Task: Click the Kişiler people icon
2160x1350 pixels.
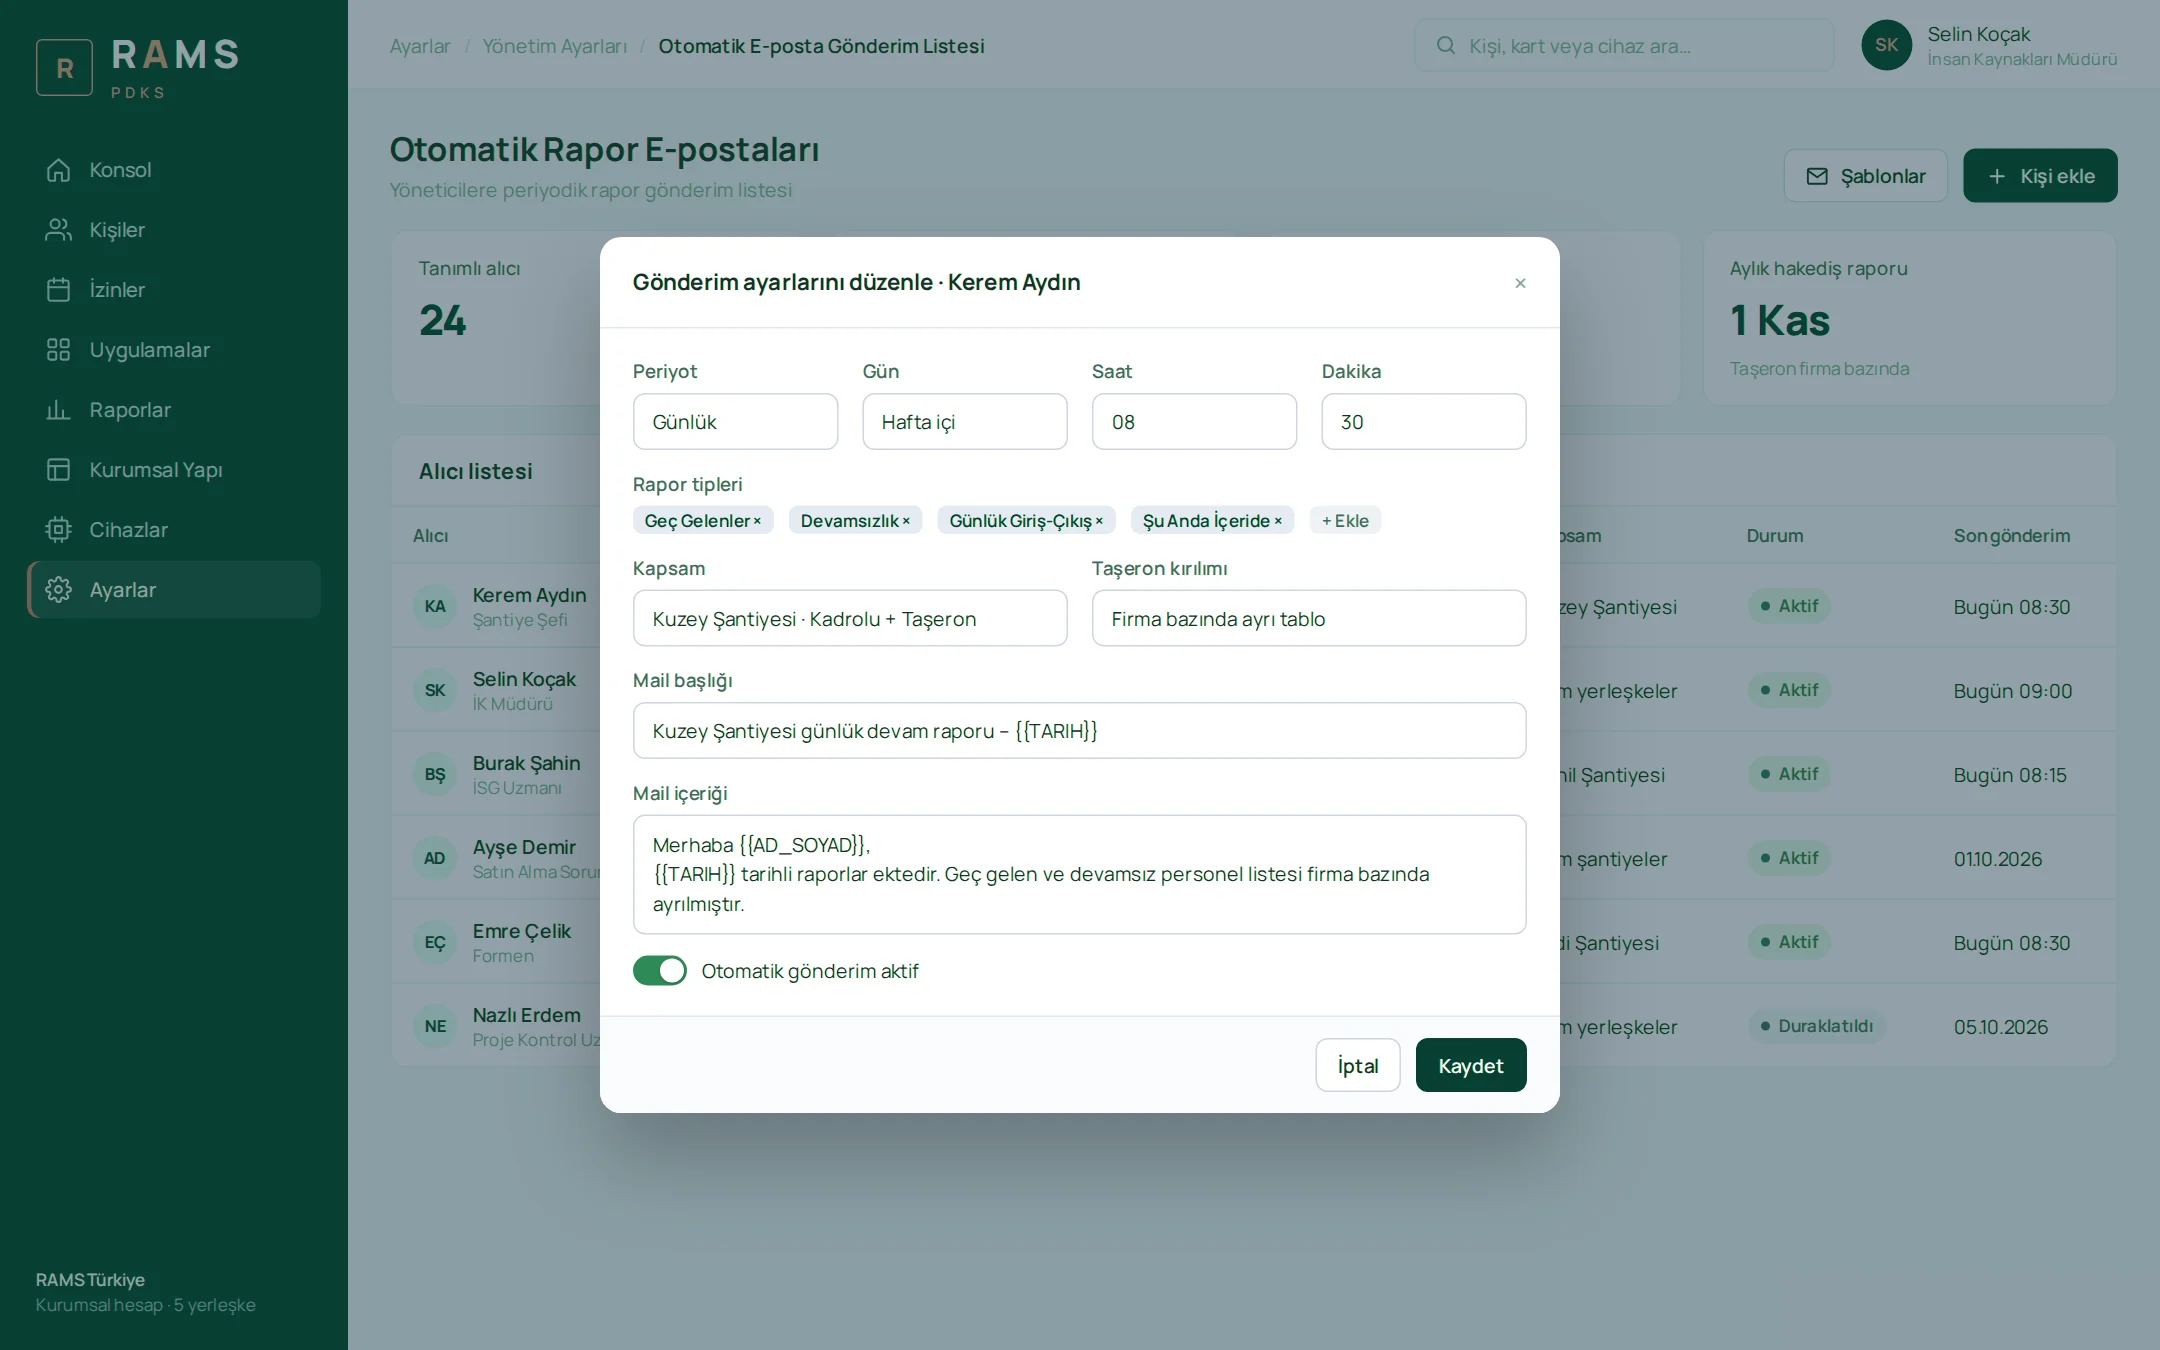Action: [58, 230]
